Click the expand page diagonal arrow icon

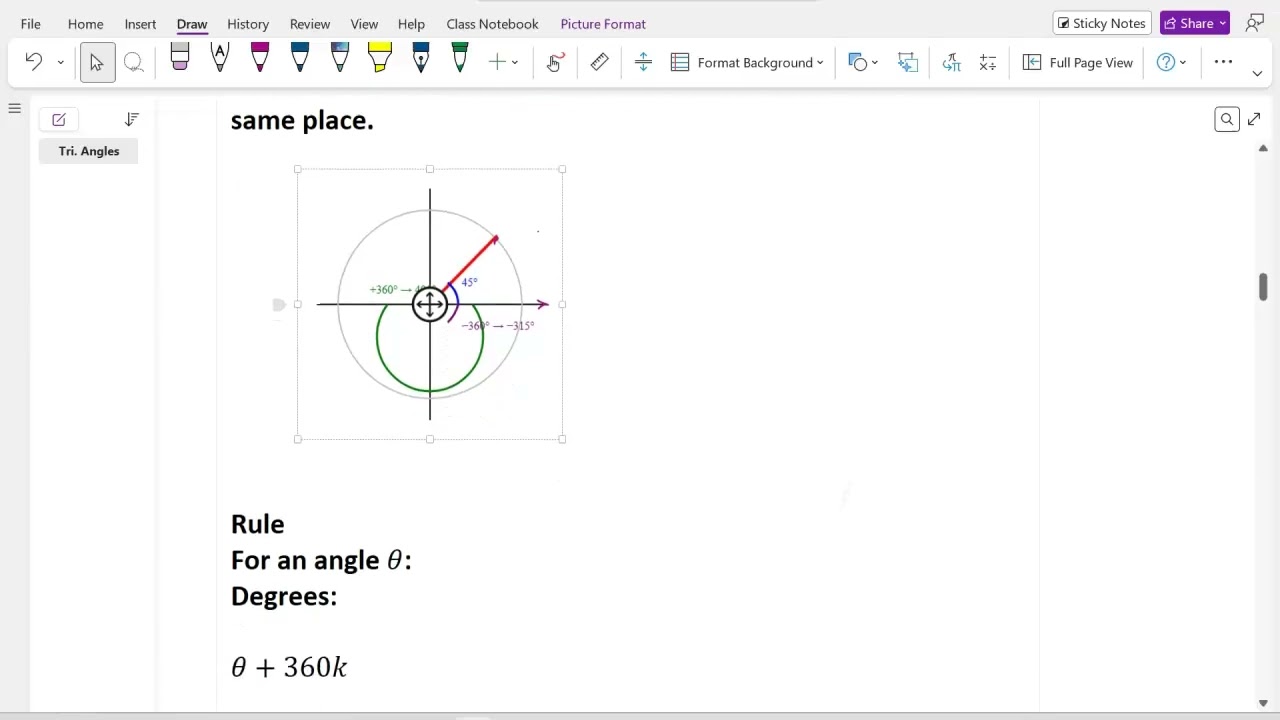[x=1254, y=120]
